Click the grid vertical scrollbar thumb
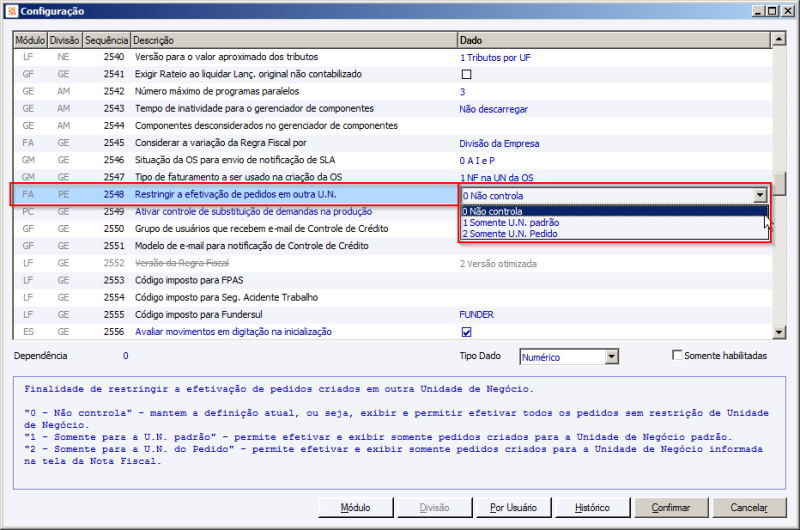This screenshot has height=530, width=800. [779, 184]
